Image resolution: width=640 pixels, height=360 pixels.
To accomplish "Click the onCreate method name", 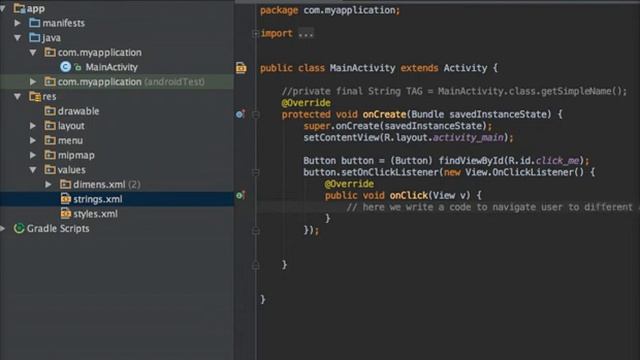I will click(384, 114).
